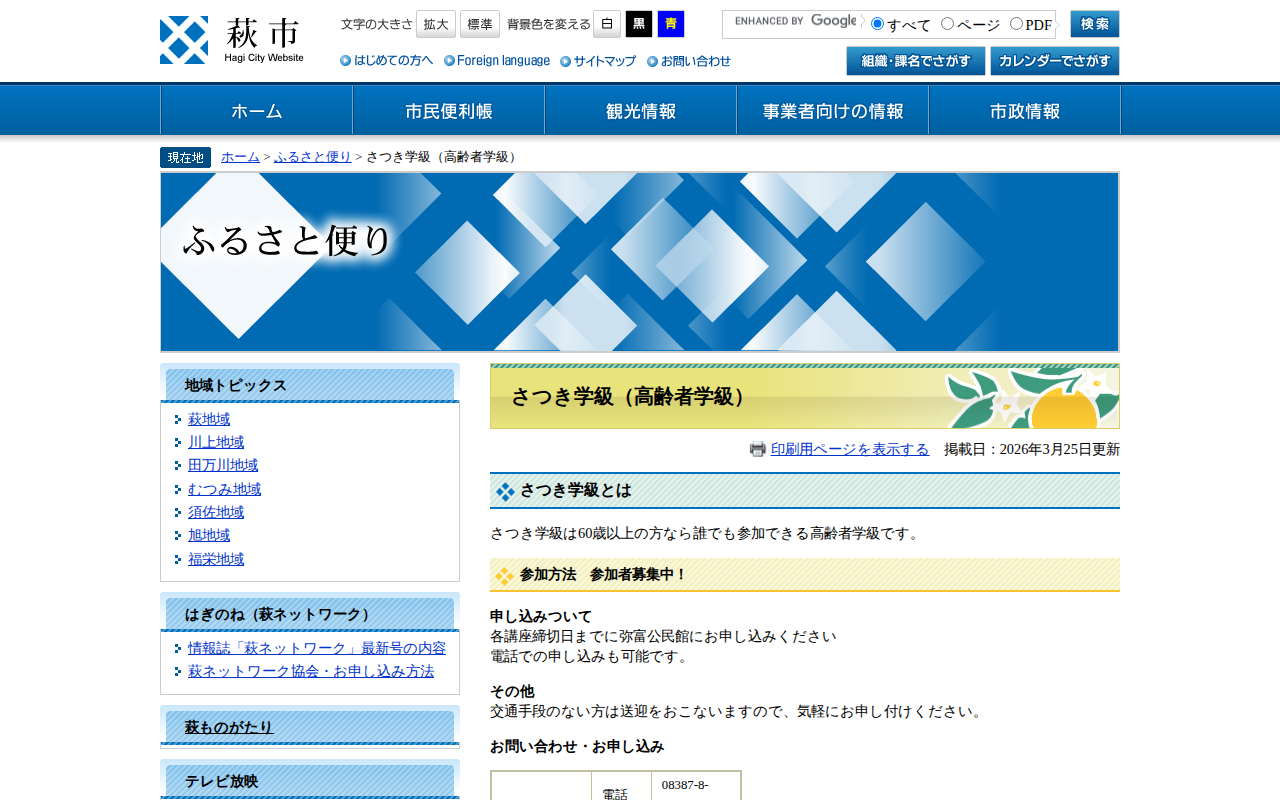Click ふるさと便り in the breadcrumb
Image resolution: width=1280 pixels, height=800 pixels.
click(313, 157)
